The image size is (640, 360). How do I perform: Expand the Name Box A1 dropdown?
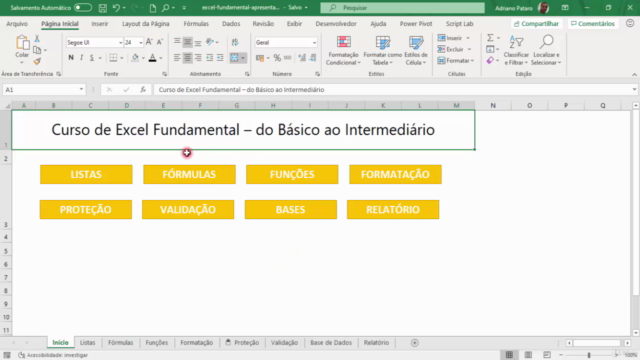(x=81, y=89)
